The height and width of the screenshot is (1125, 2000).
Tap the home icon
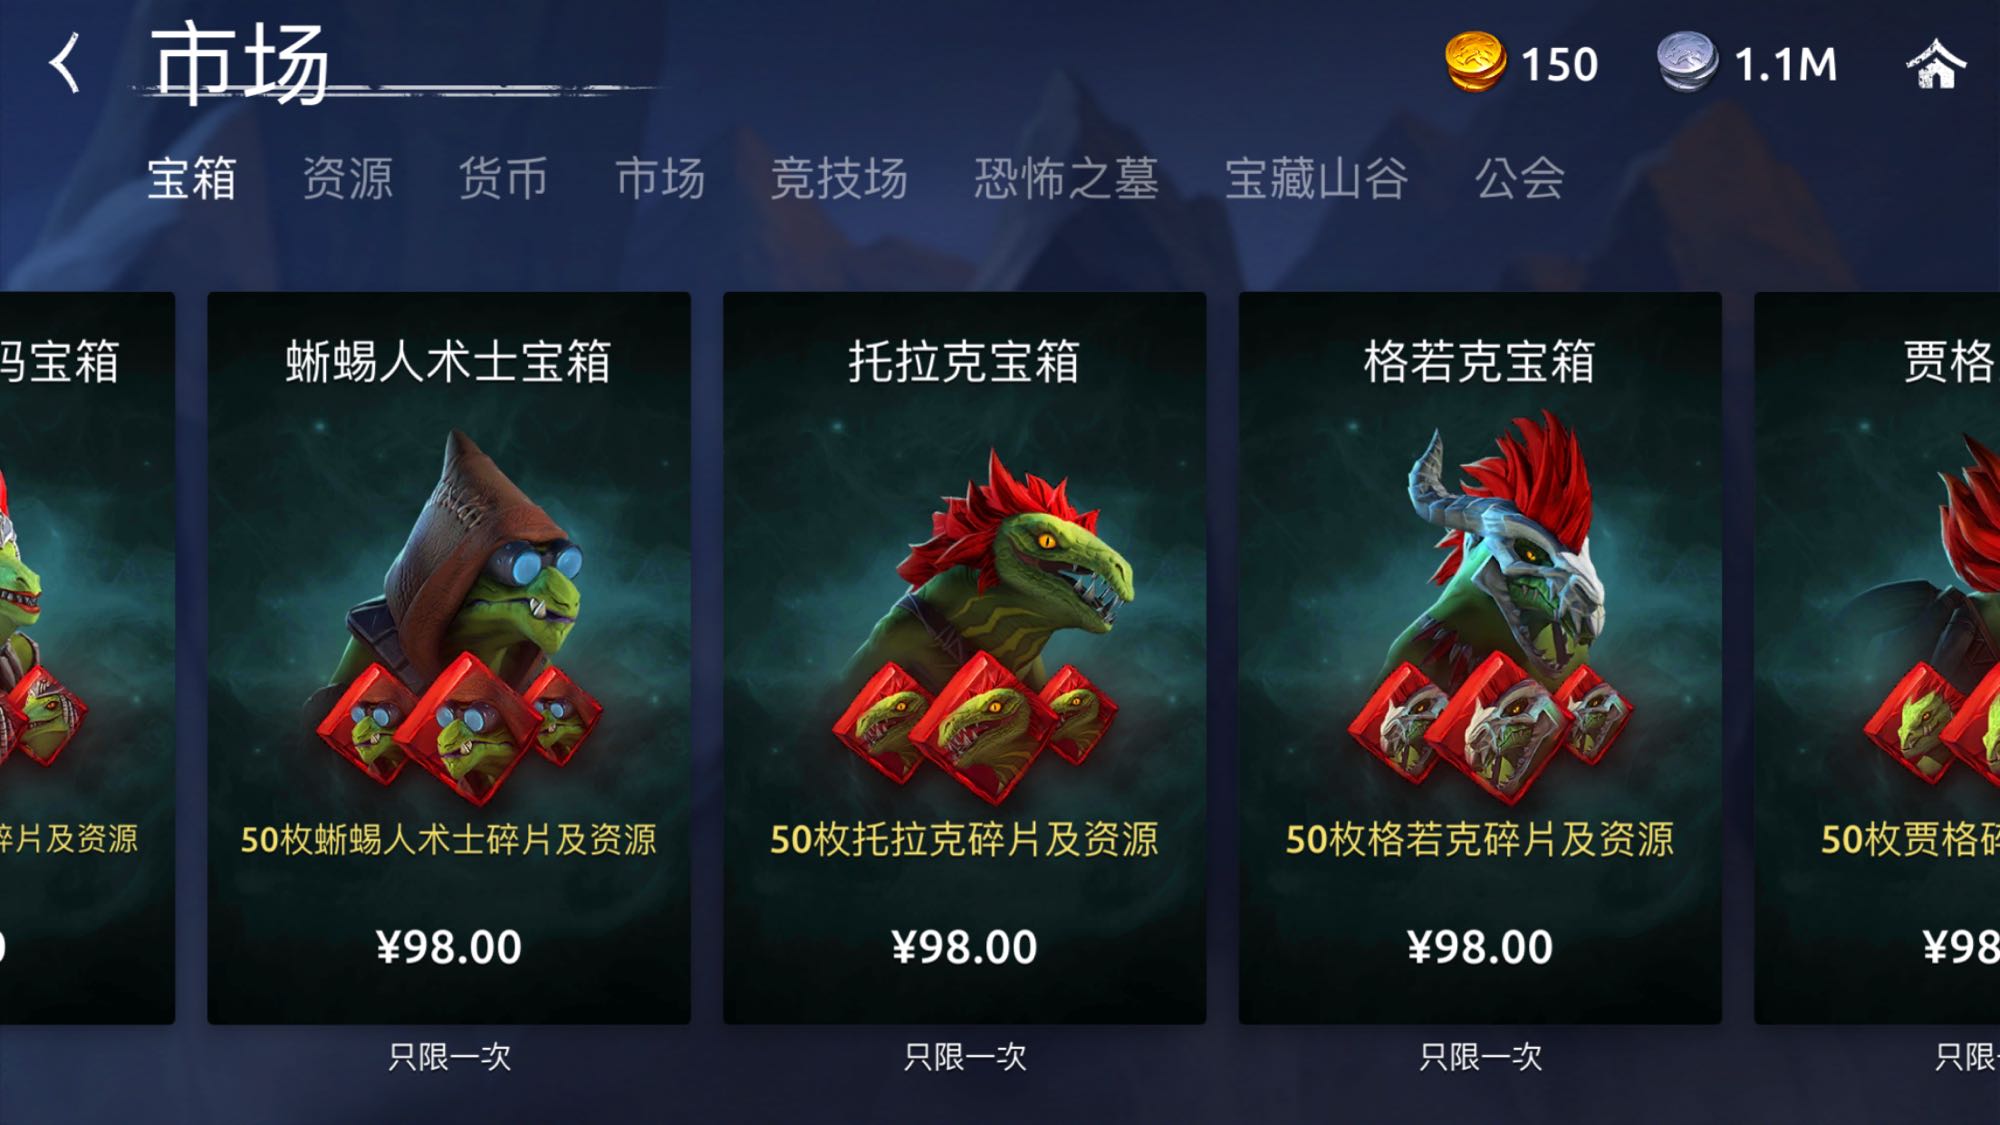(x=1935, y=64)
